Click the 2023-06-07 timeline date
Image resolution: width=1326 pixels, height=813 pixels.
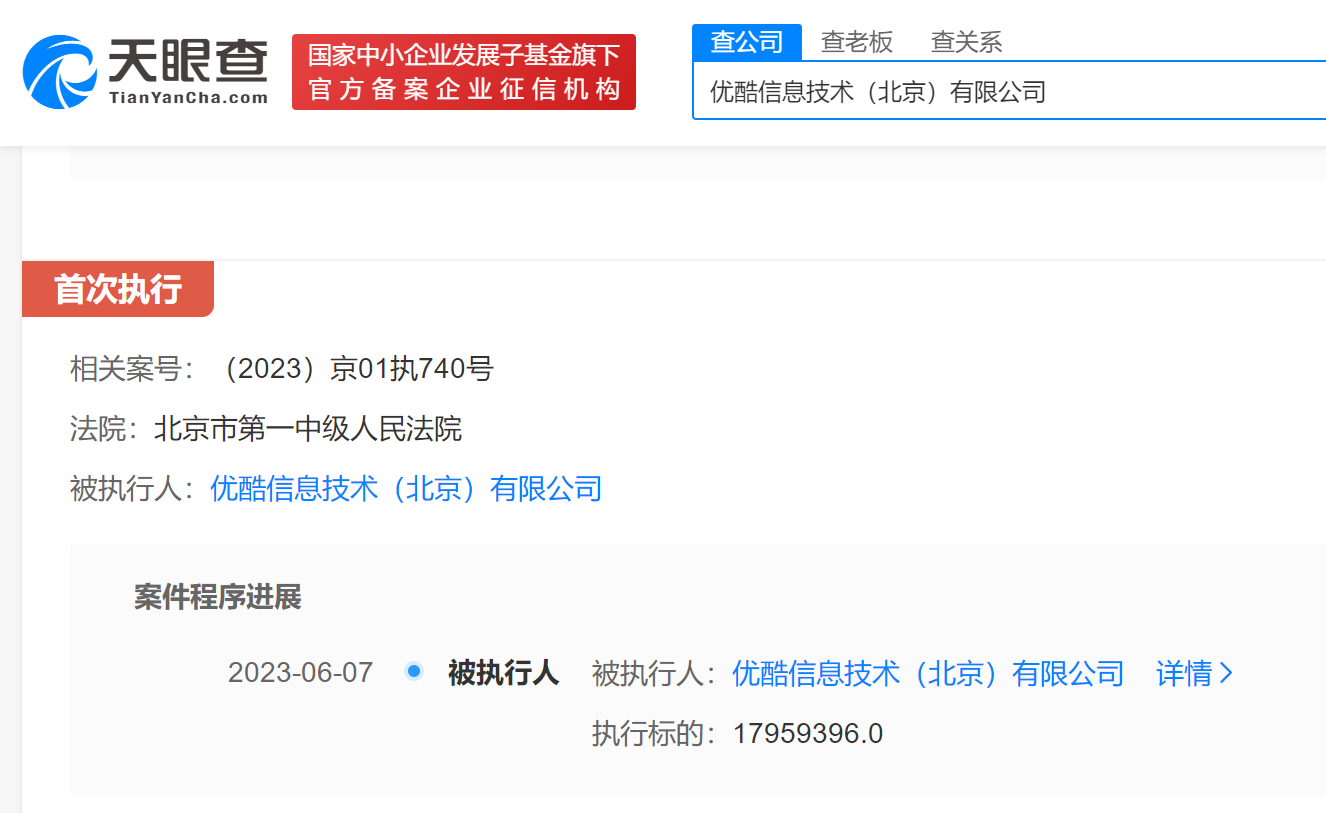pyautogui.click(x=301, y=673)
